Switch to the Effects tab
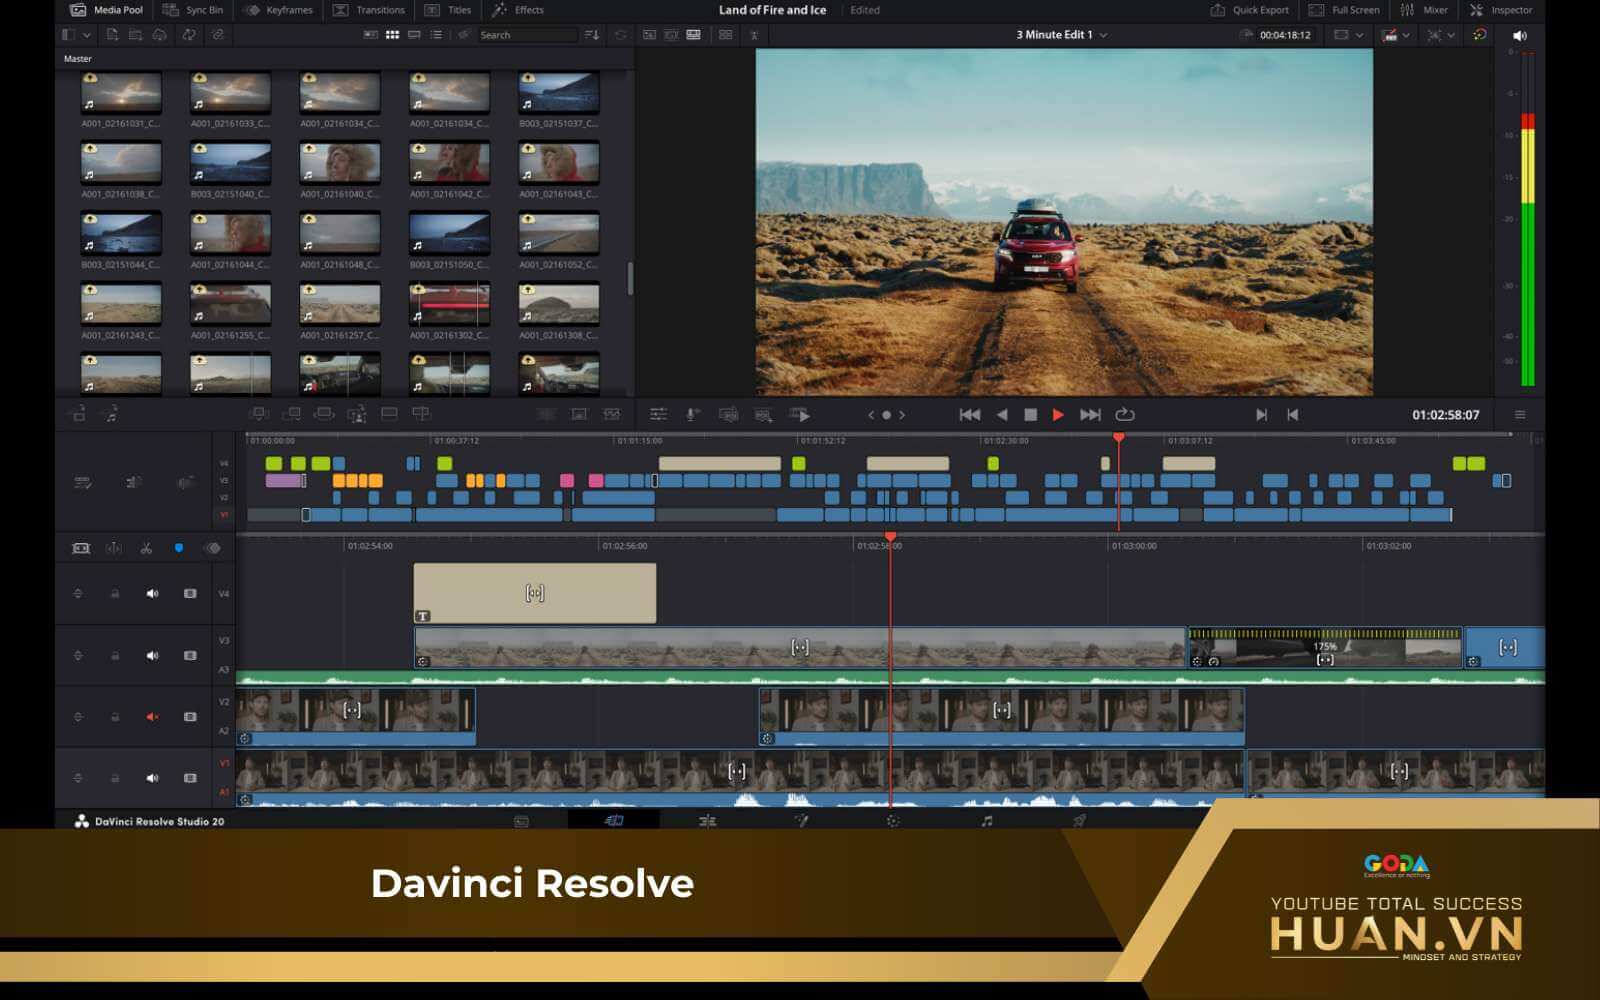This screenshot has height=1000, width=1600. [x=518, y=10]
